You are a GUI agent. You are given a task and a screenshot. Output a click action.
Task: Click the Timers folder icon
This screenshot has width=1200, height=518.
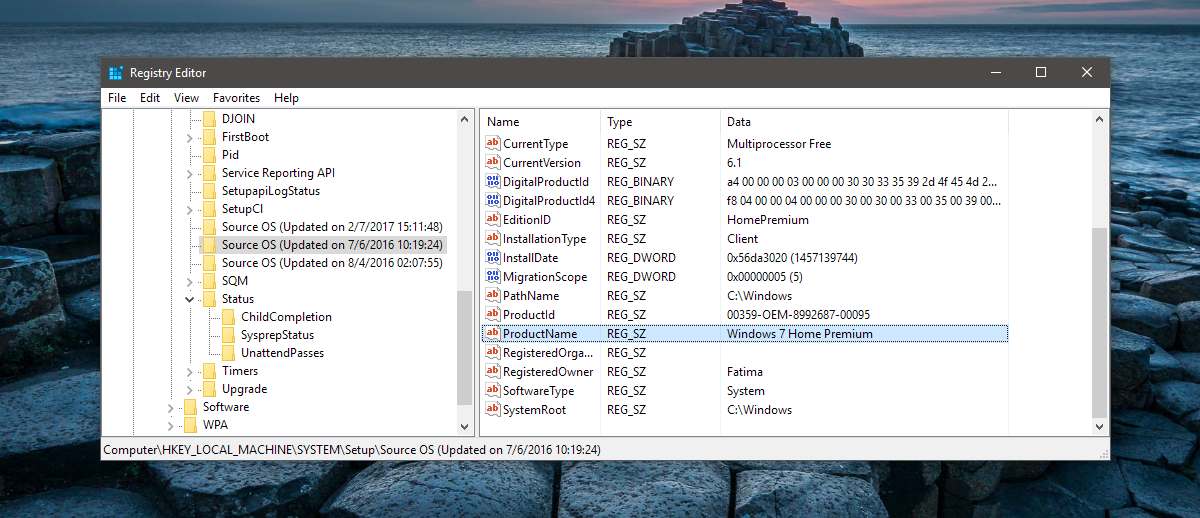click(x=209, y=371)
